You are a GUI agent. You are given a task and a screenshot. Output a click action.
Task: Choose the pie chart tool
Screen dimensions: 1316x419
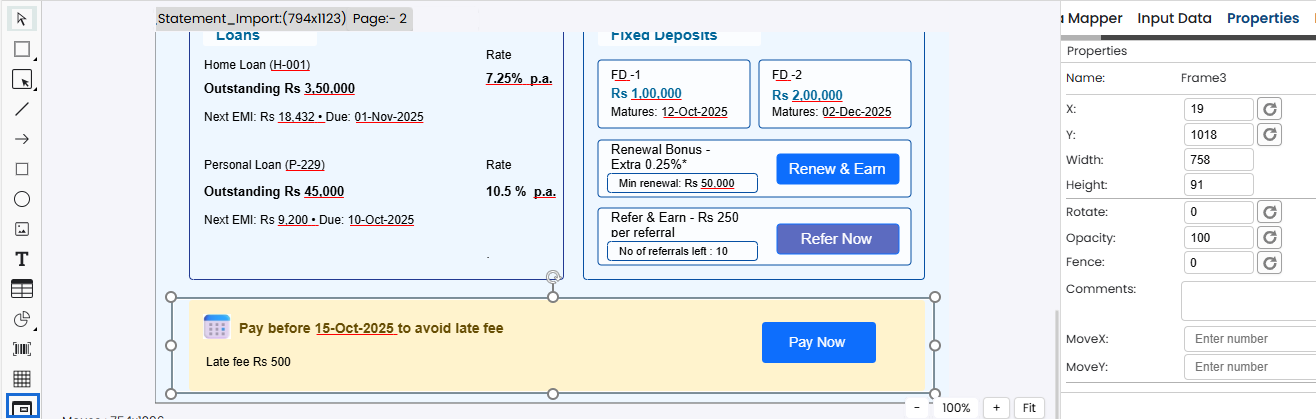(22, 319)
